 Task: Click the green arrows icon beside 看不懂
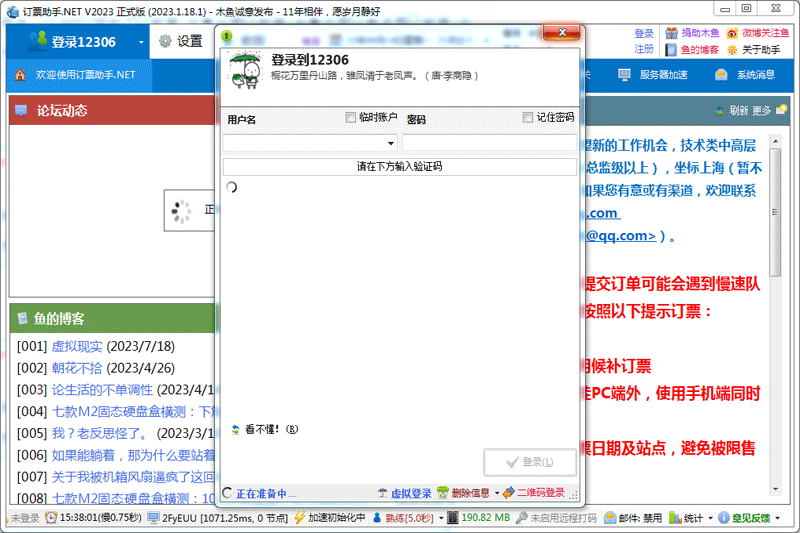pyautogui.click(x=235, y=429)
